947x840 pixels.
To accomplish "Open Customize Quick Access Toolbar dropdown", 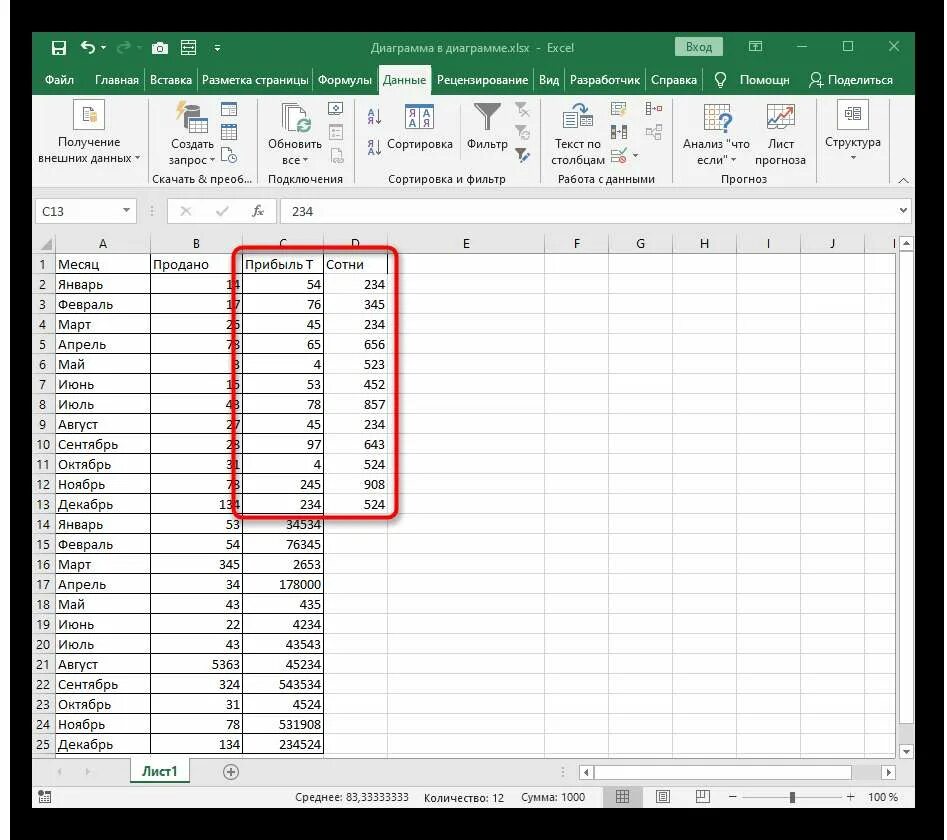I will click(217, 48).
